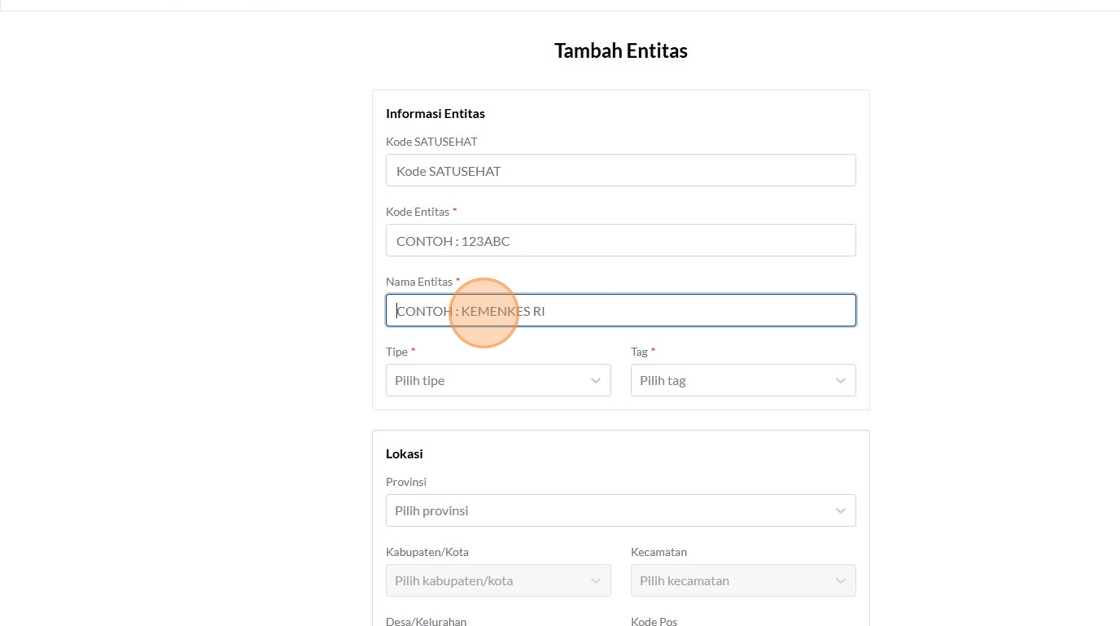
Task: Click the Tipe label above dropdown
Action: coord(397,352)
